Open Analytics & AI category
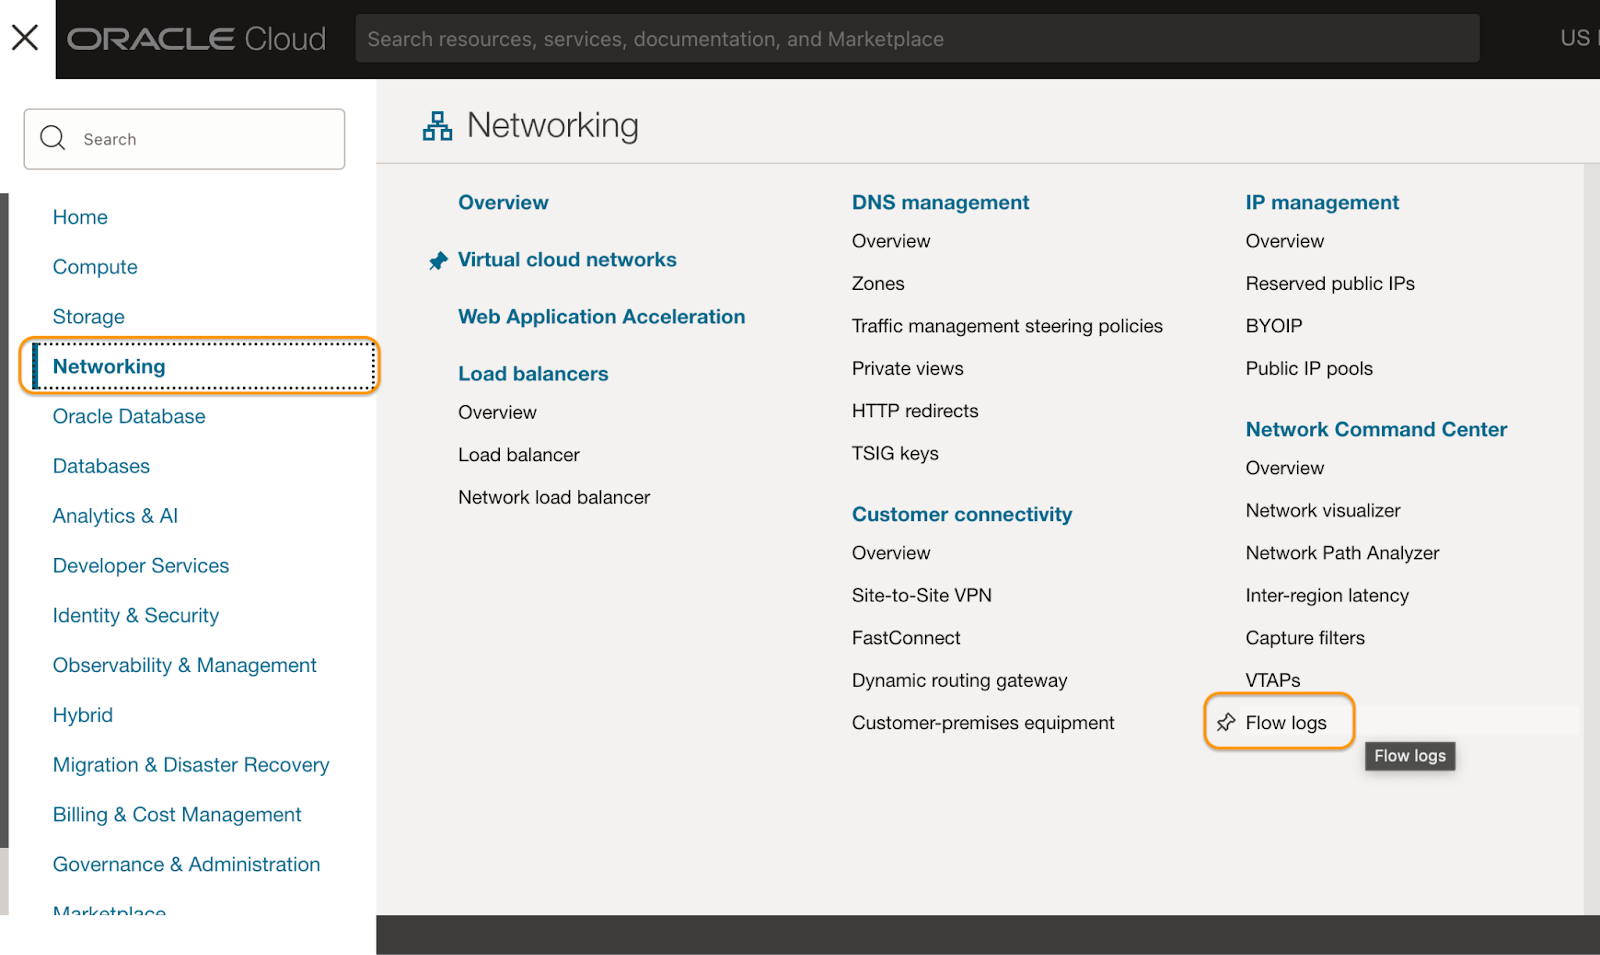 pyautogui.click(x=115, y=516)
